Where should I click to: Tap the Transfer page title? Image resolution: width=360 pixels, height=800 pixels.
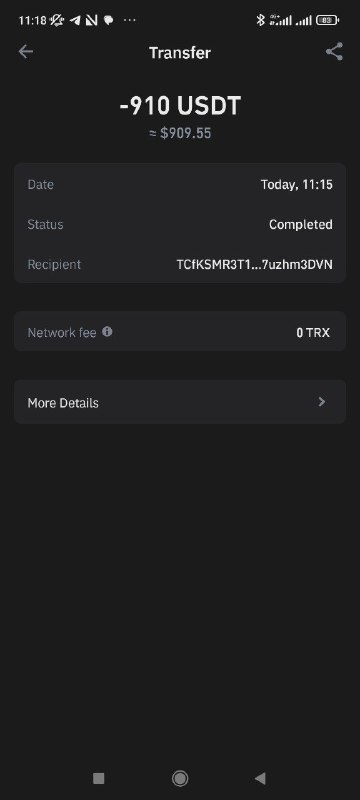pos(180,53)
